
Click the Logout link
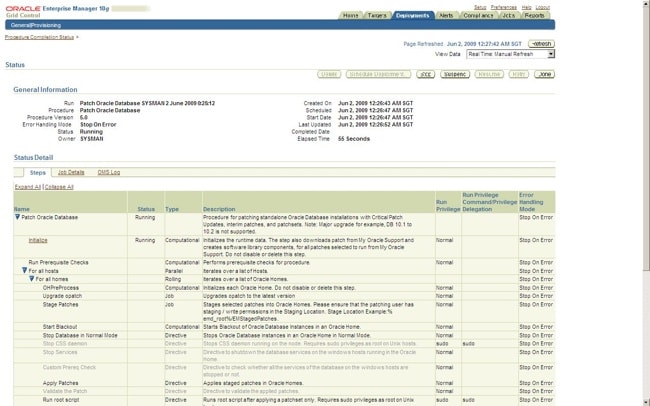(543, 7)
